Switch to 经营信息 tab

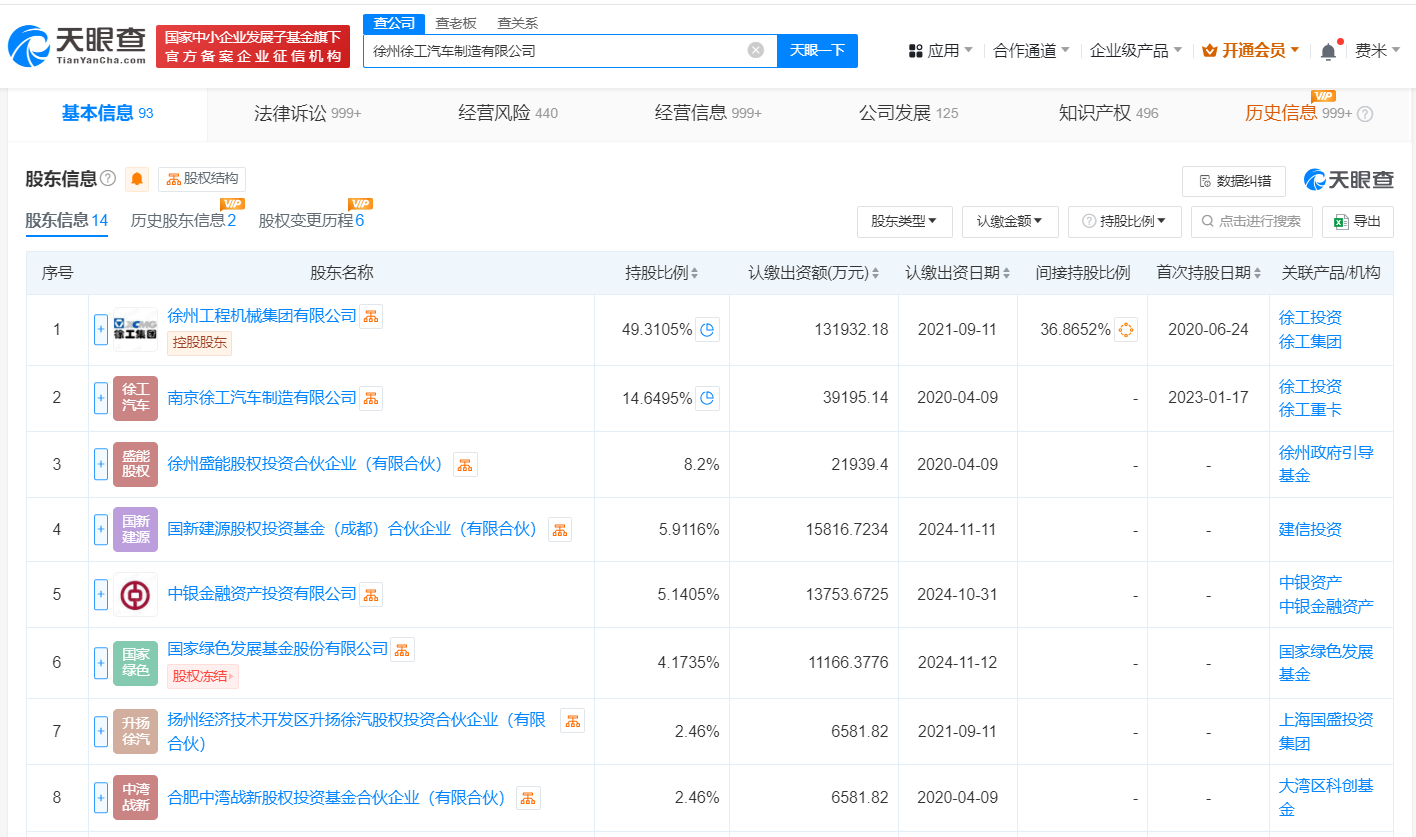click(708, 114)
